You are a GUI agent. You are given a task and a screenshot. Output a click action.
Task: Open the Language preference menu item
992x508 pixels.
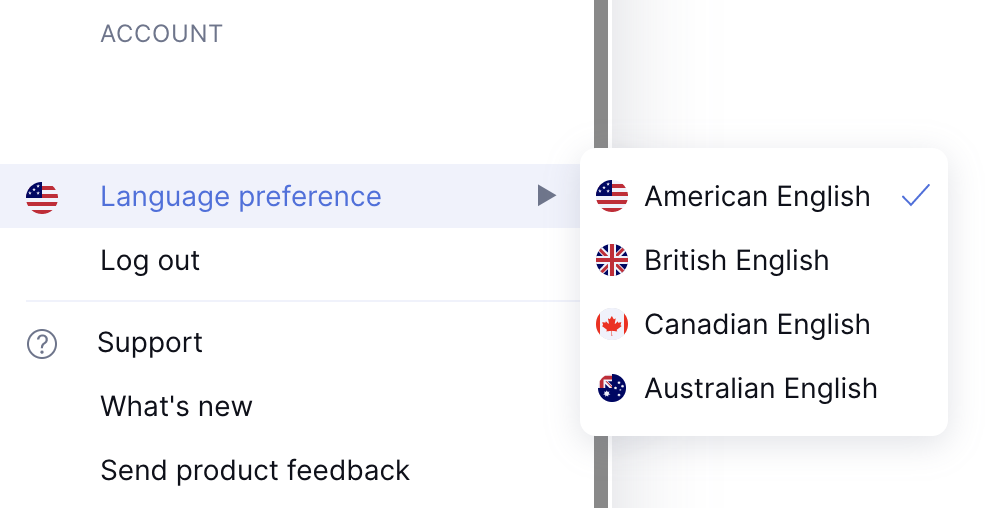[240, 197]
